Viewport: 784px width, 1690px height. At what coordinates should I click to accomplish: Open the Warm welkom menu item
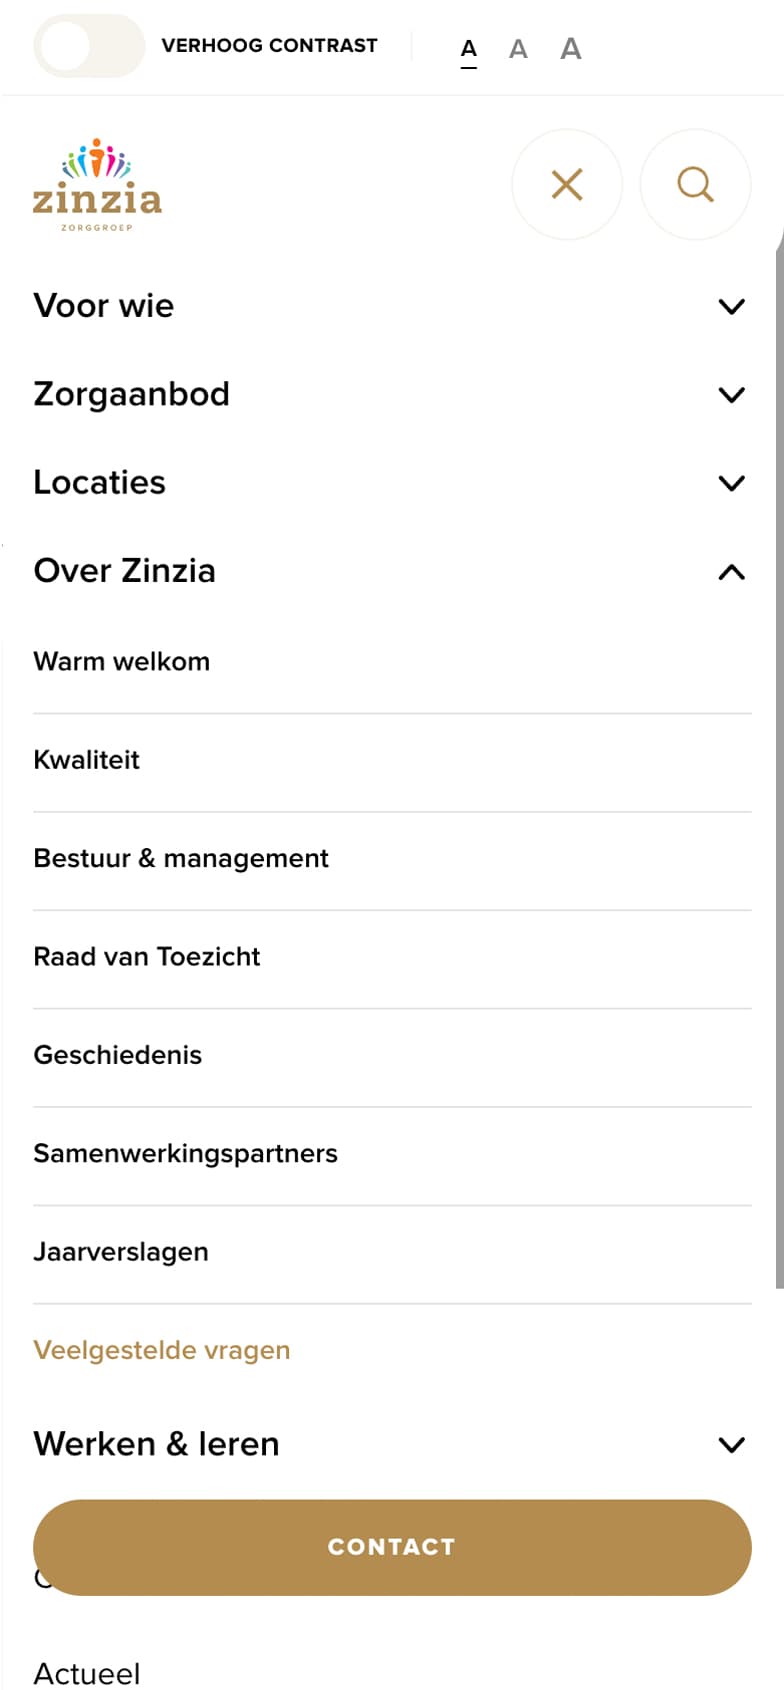click(392, 662)
